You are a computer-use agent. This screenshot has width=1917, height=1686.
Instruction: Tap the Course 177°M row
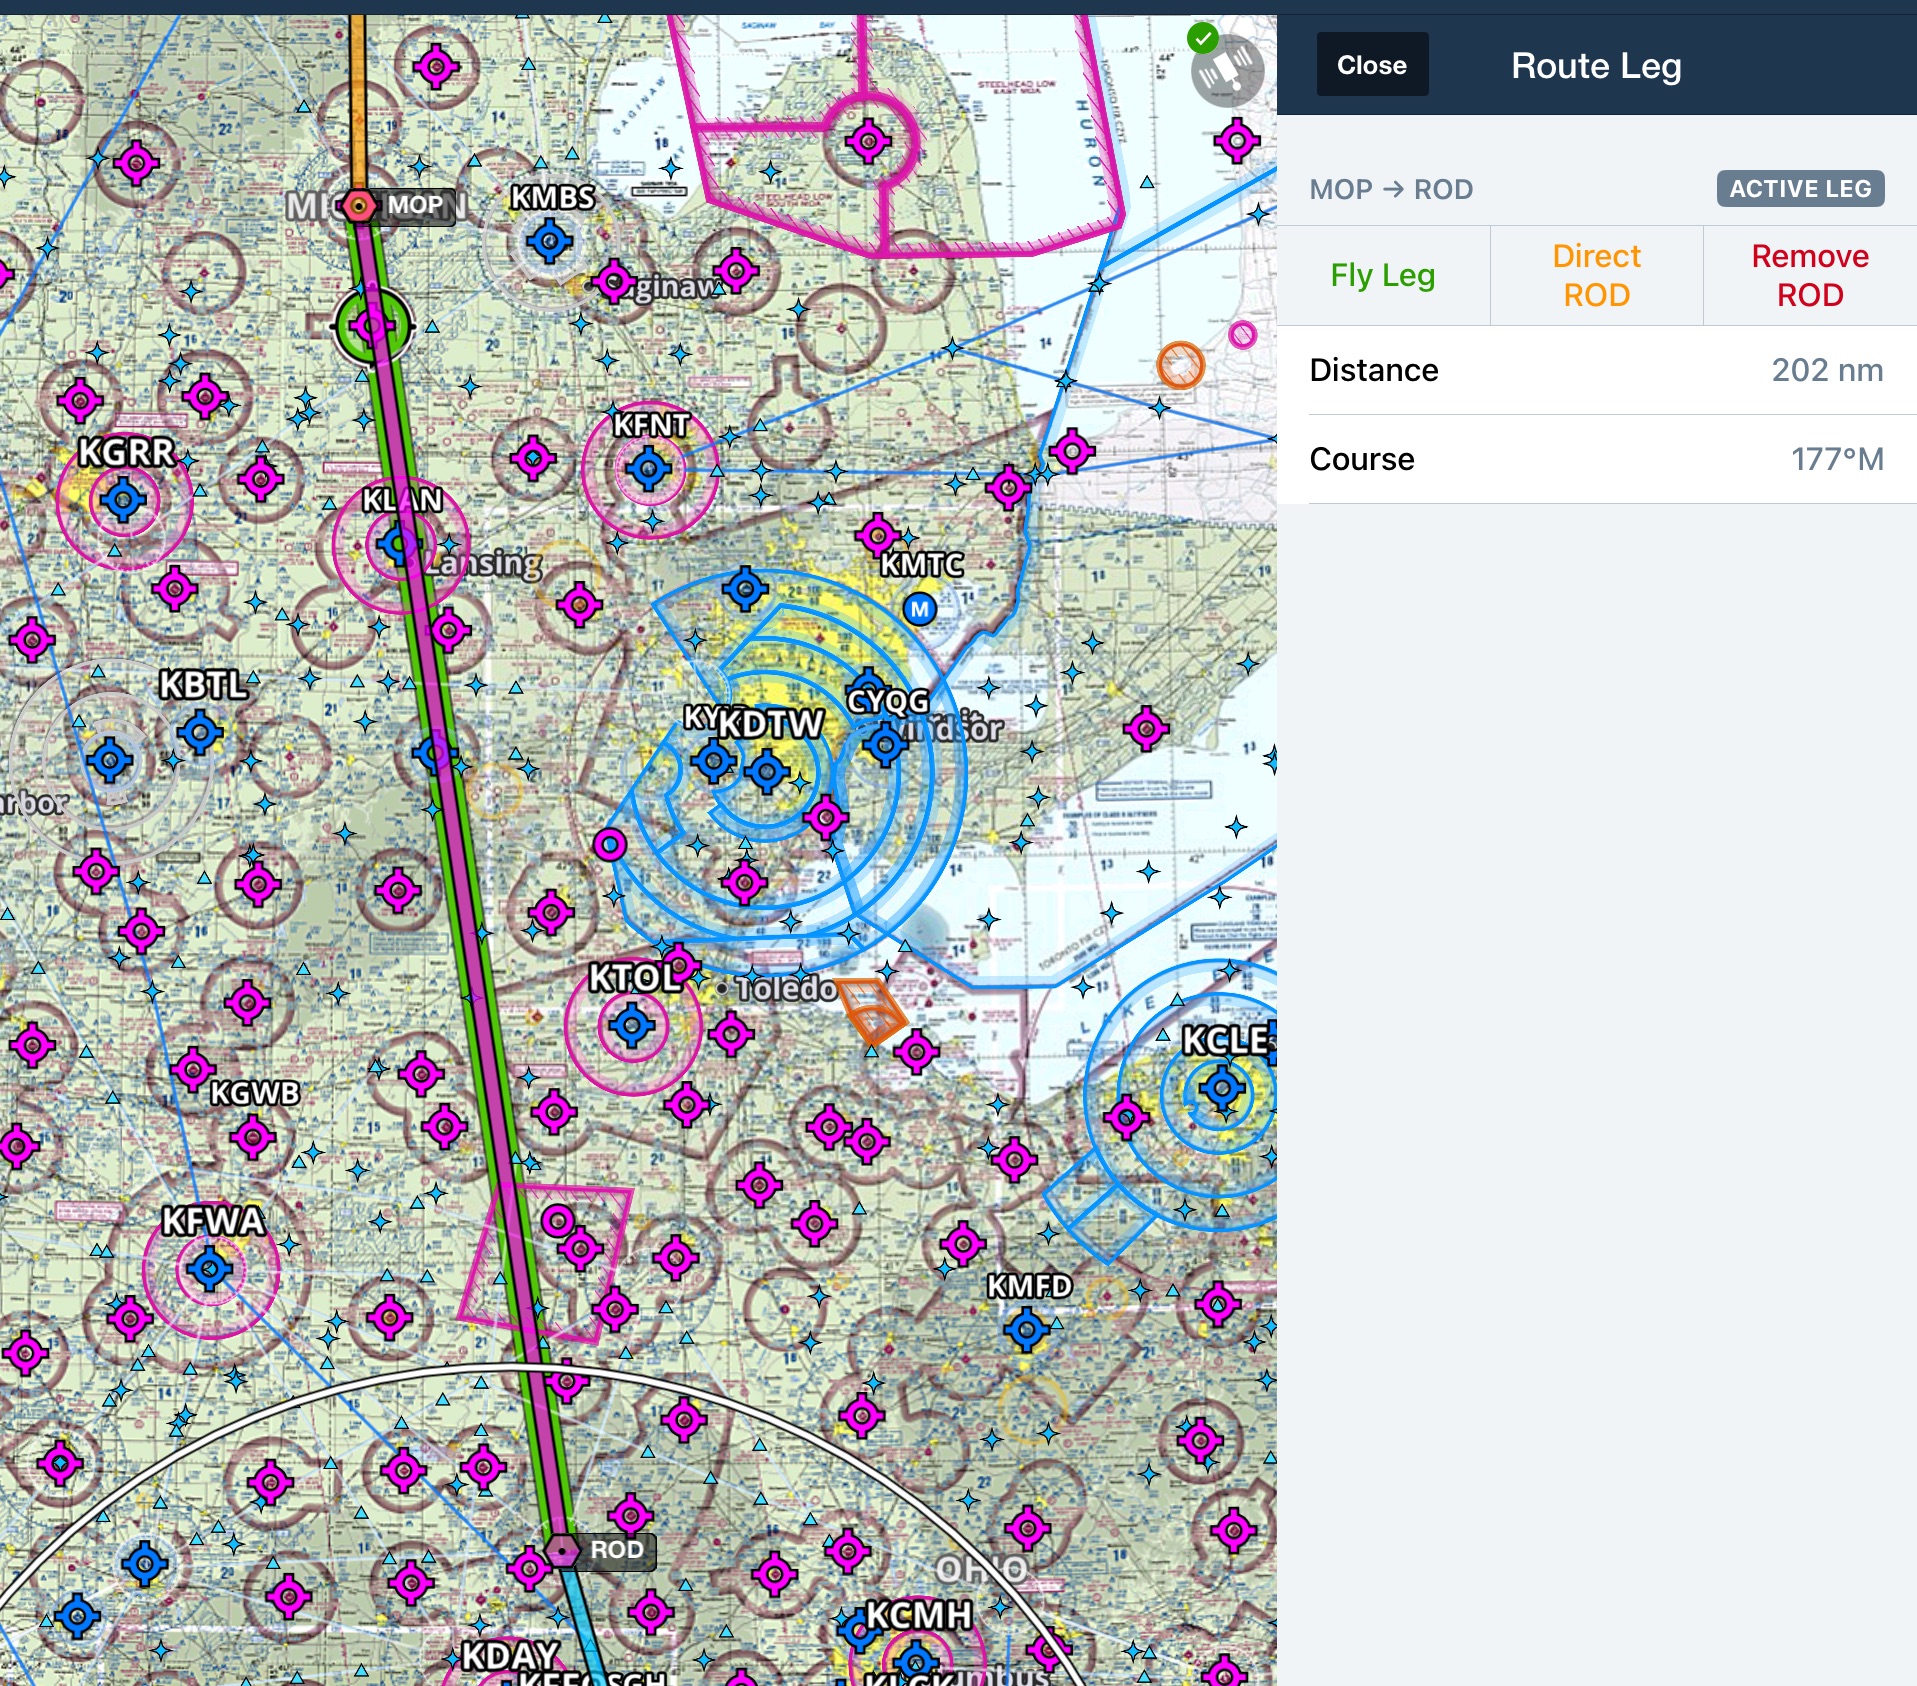1597,459
